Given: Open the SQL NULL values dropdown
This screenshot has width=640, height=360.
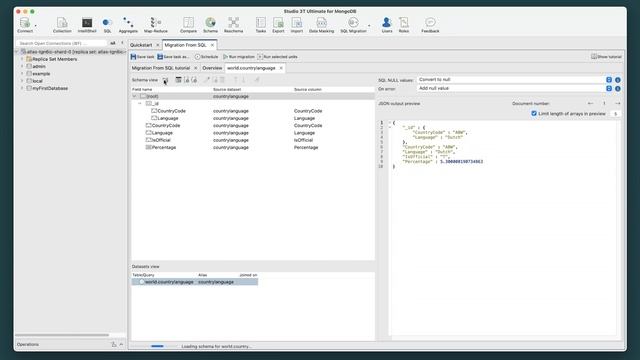Looking at the screenshot, I should (x=609, y=80).
